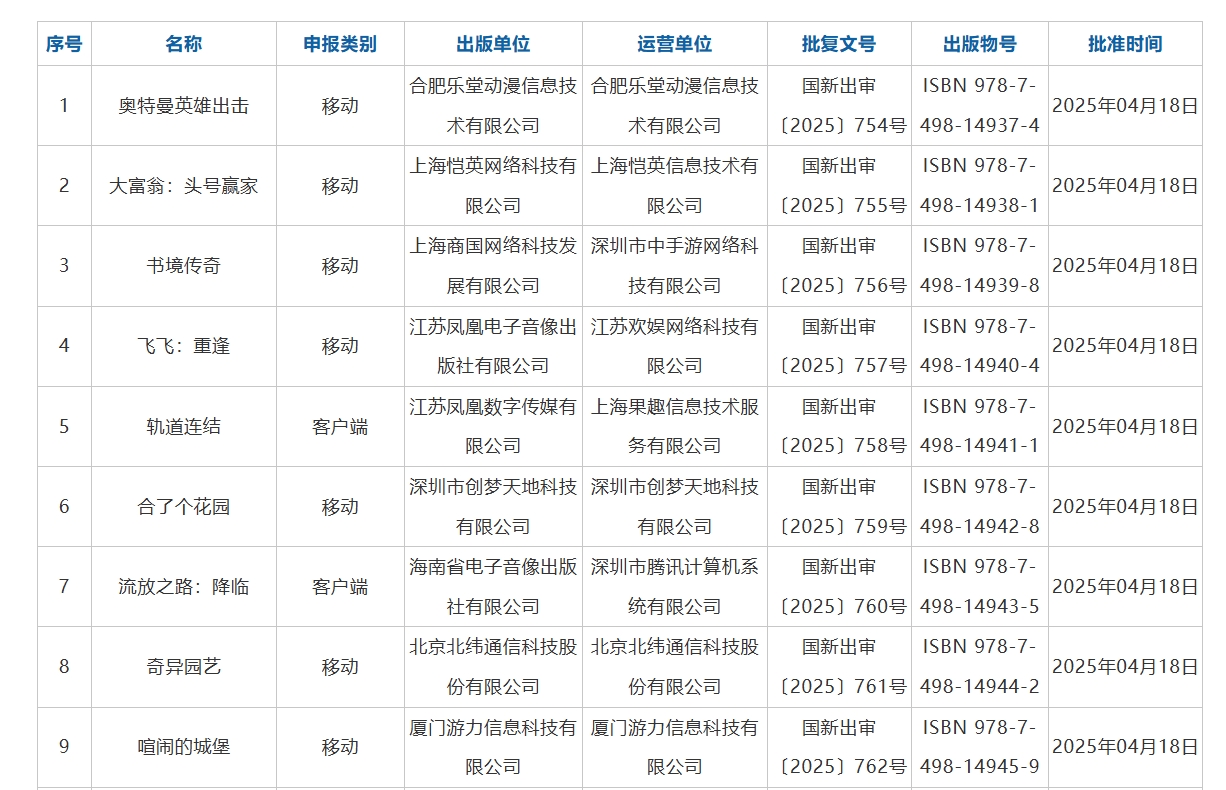Image resolution: width=1226 pixels, height=790 pixels.
Task: Click publisher 上海商国网络科技发展有限公司
Action: [x=493, y=266]
